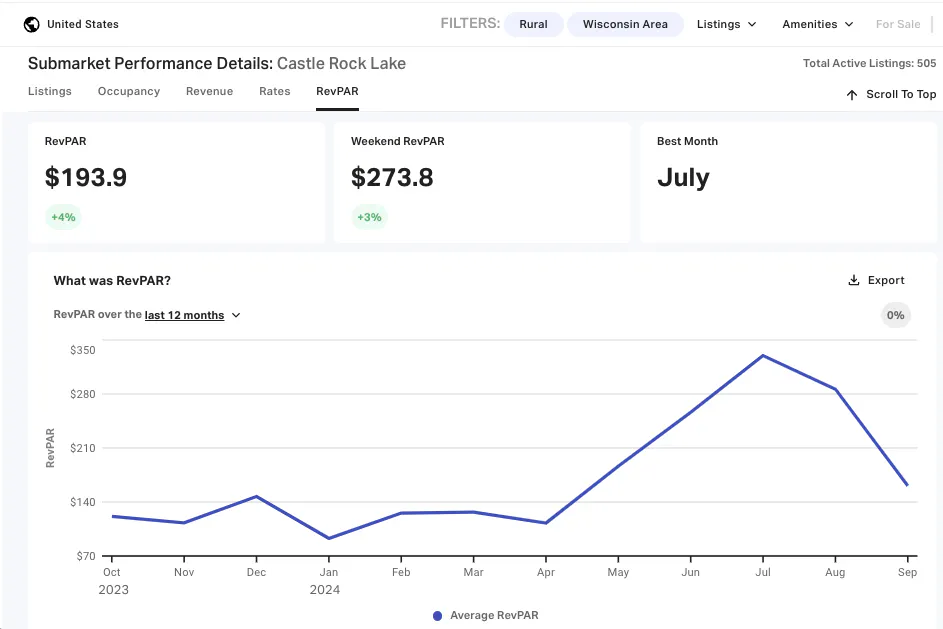The width and height of the screenshot is (943, 629).
Task: Toggle the Average RevPAR legend entry
Action: click(x=486, y=615)
